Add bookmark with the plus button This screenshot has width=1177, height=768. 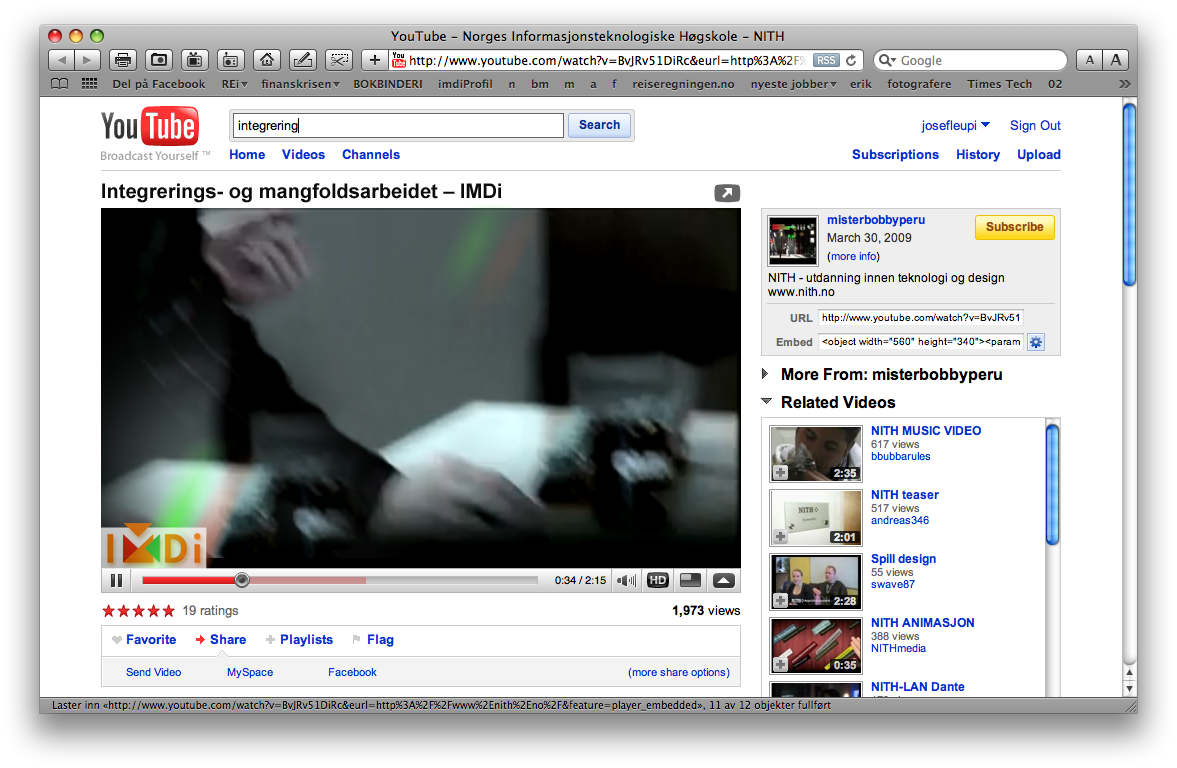(x=375, y=60)
